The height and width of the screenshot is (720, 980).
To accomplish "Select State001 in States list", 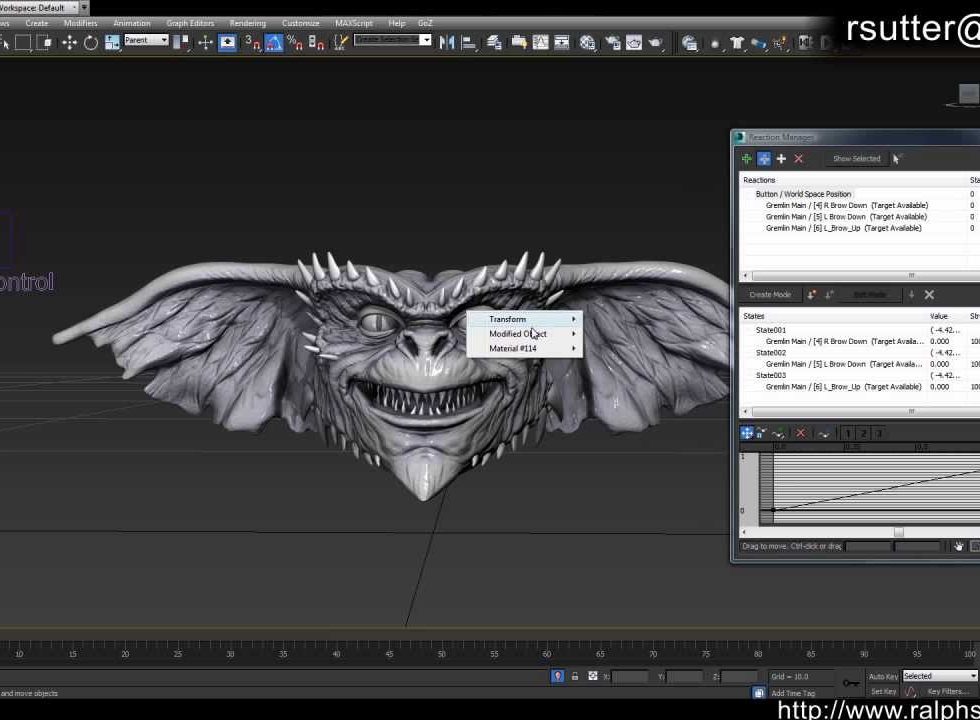I will [x=771, y=330].
